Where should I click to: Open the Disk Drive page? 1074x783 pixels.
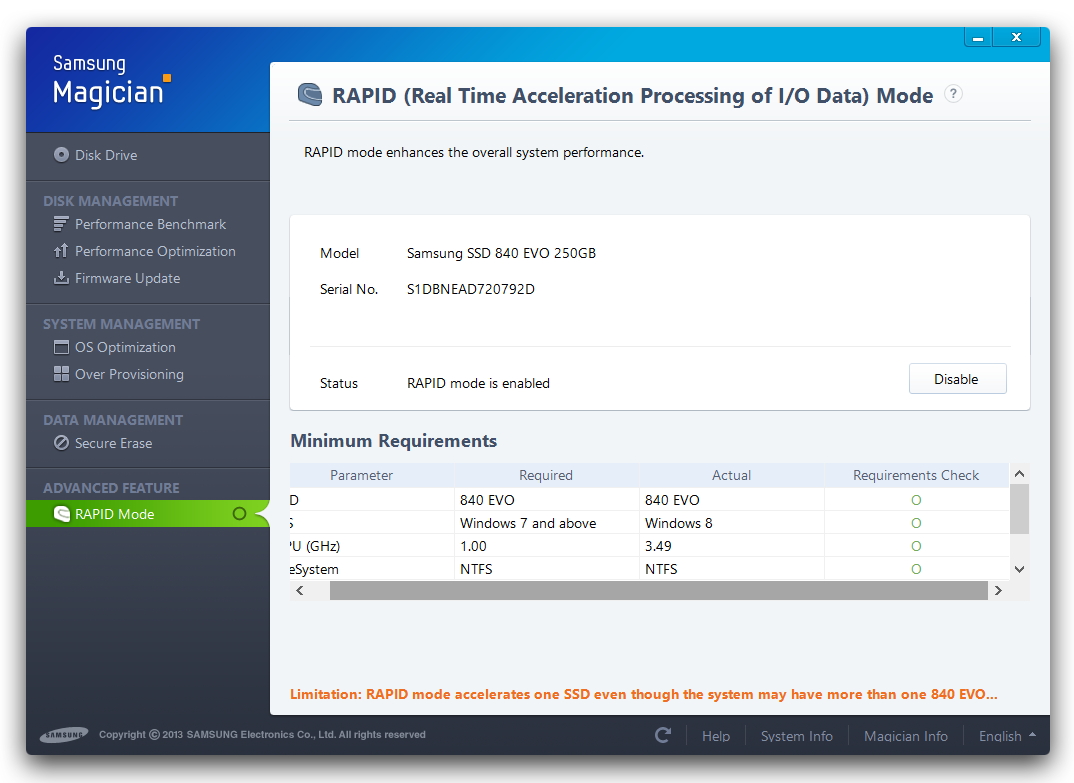click(105, 156)
